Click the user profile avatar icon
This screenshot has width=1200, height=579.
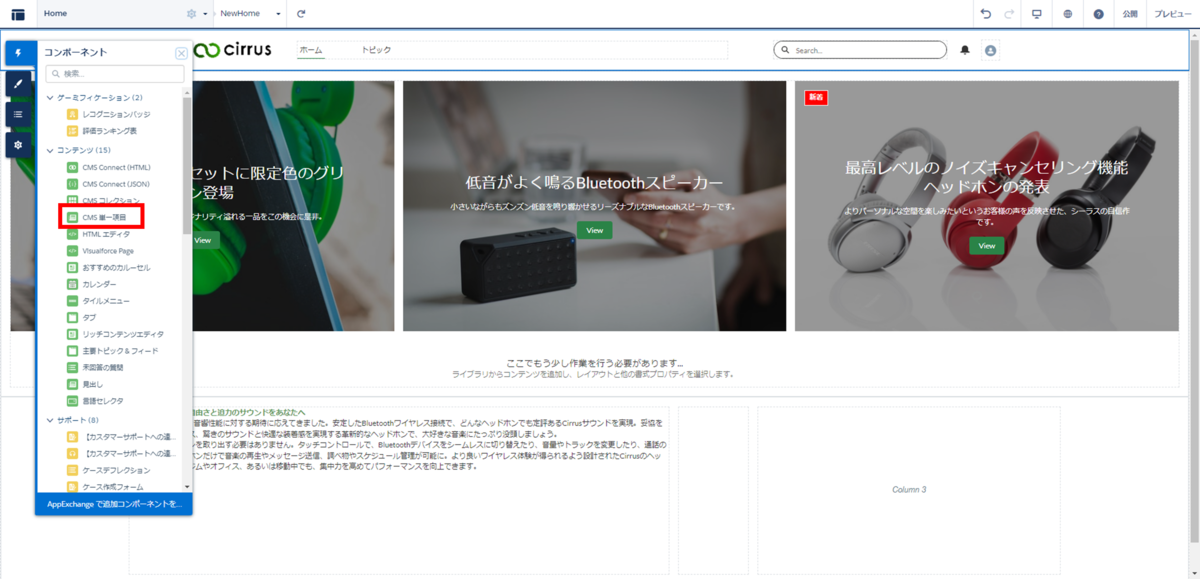pyautogui.click(x=990, y=50)
